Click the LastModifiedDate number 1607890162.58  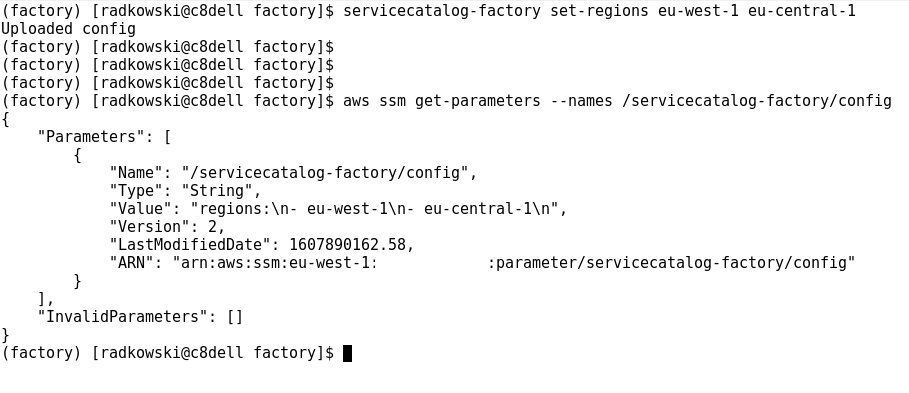pos(347,245)
